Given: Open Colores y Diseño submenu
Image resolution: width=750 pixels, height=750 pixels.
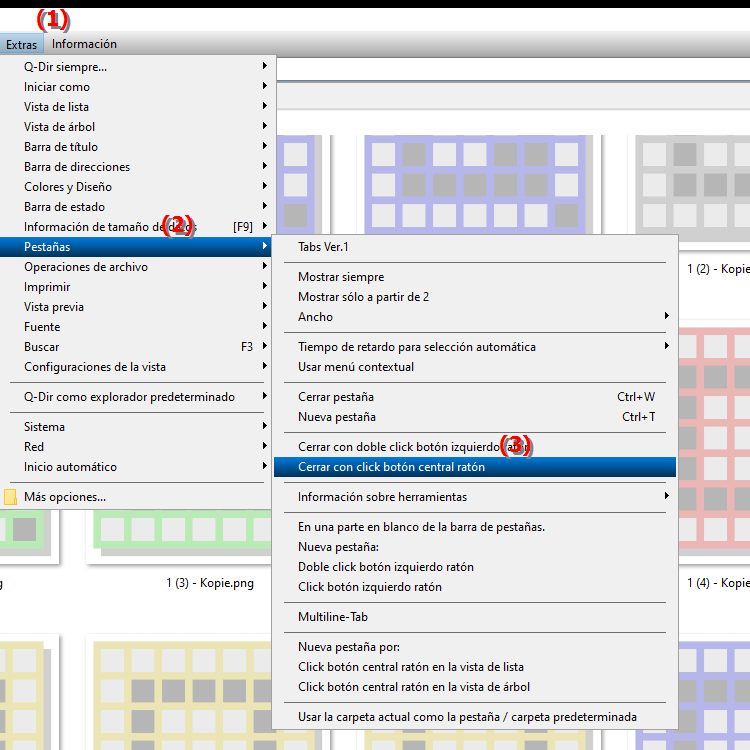Looking at the screenshot, I should click(x=136, y=187).
